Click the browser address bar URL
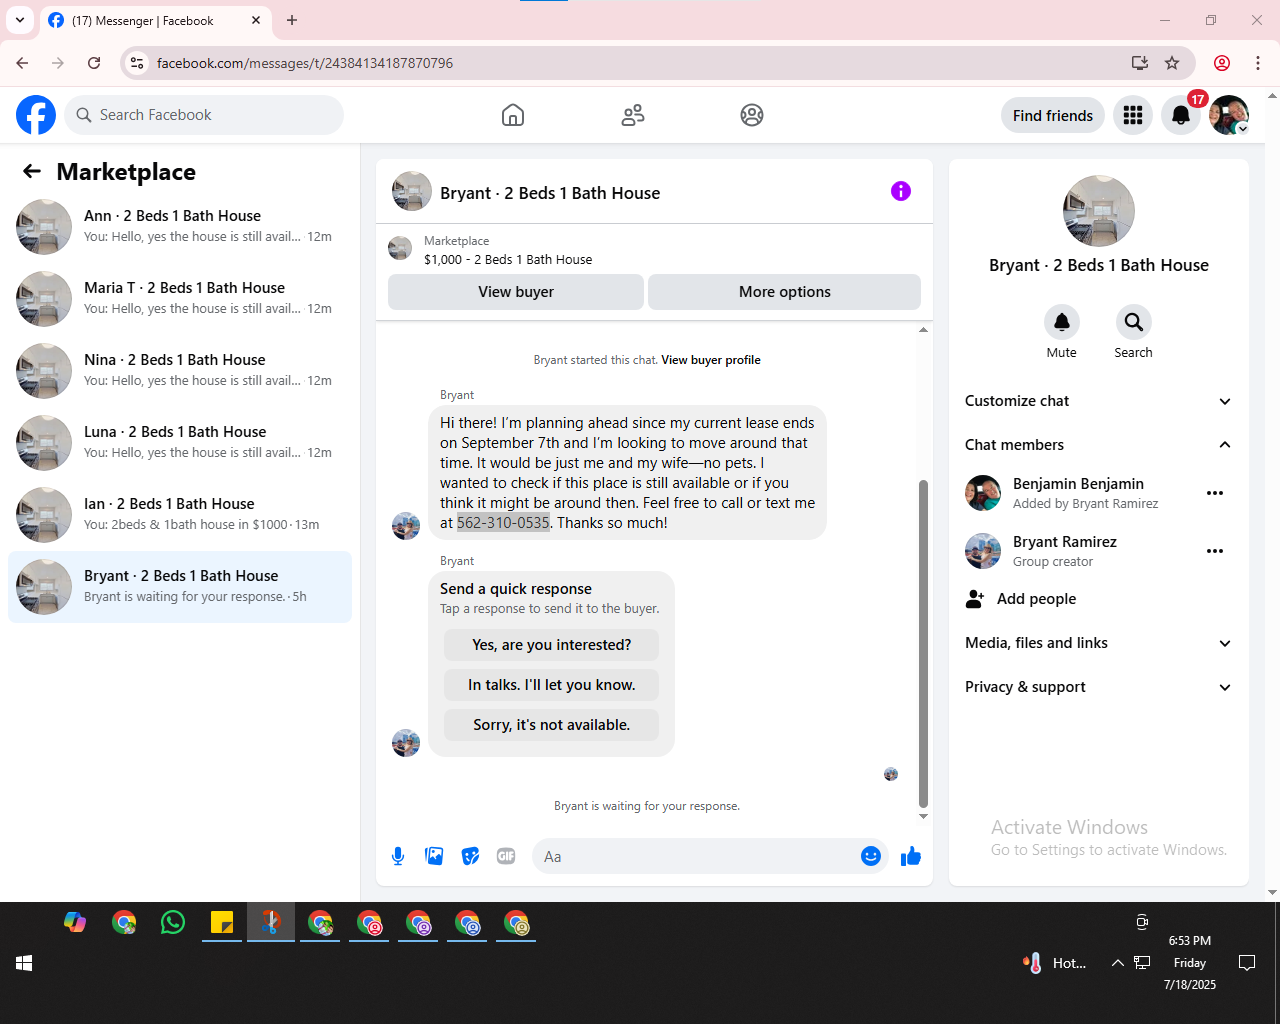The height and width of the screenshot is (1024, 1280). pos(305,63)
